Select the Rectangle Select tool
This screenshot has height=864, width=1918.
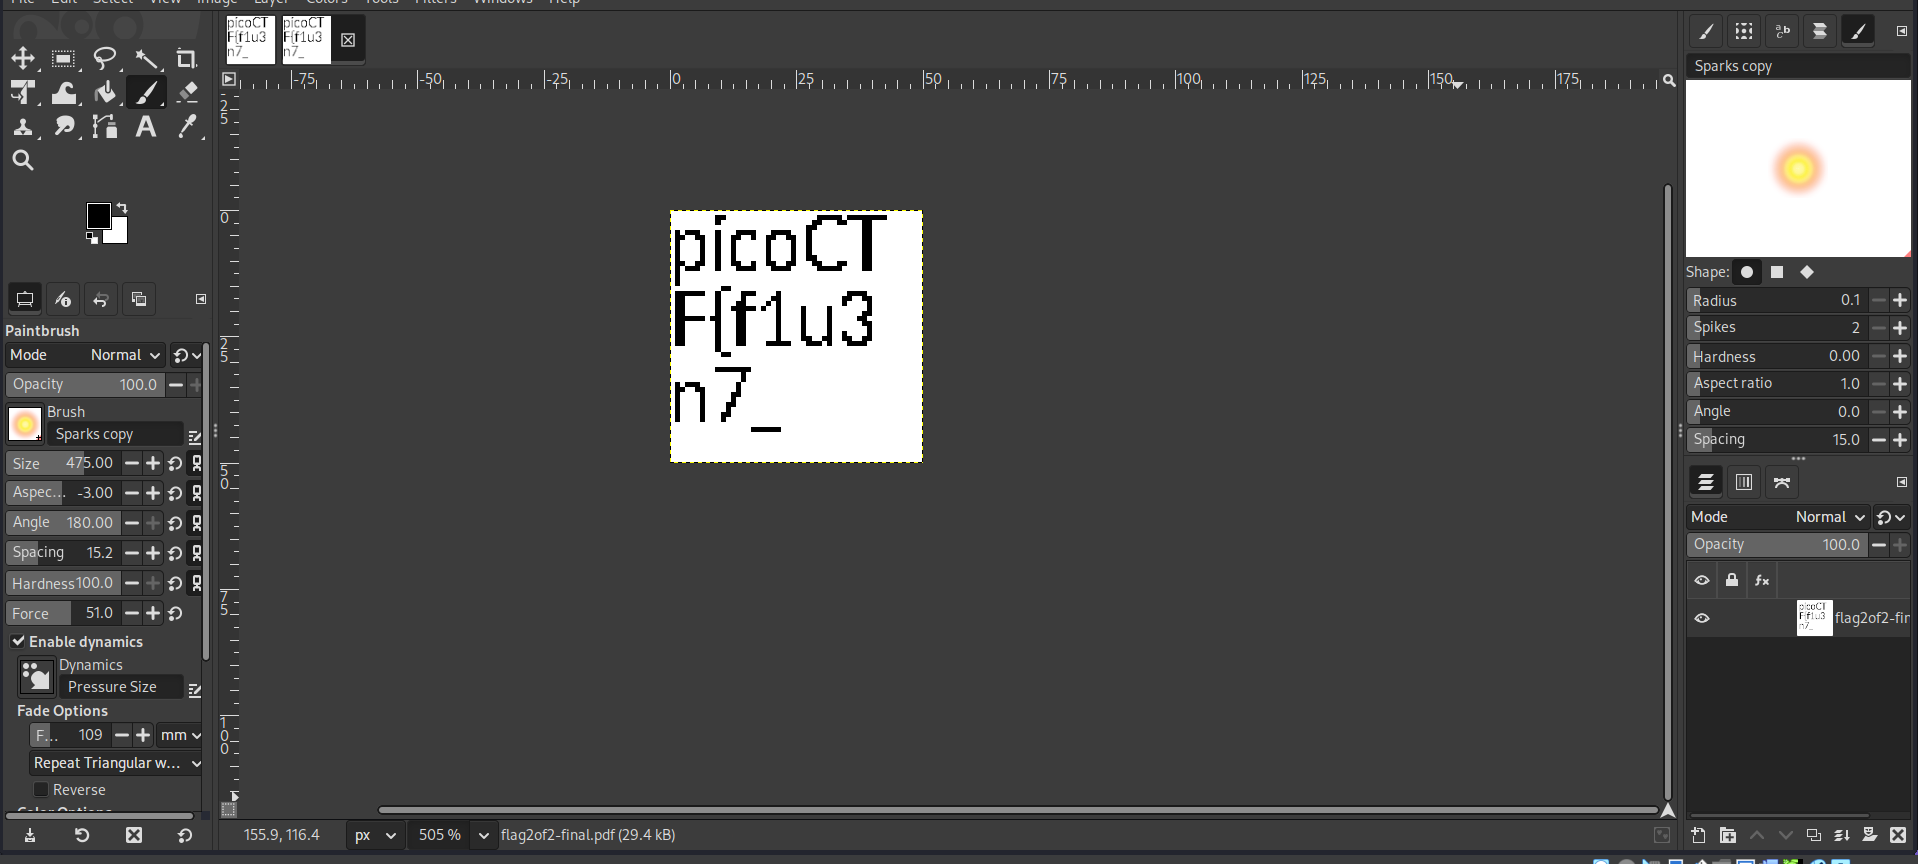[64, 59]
